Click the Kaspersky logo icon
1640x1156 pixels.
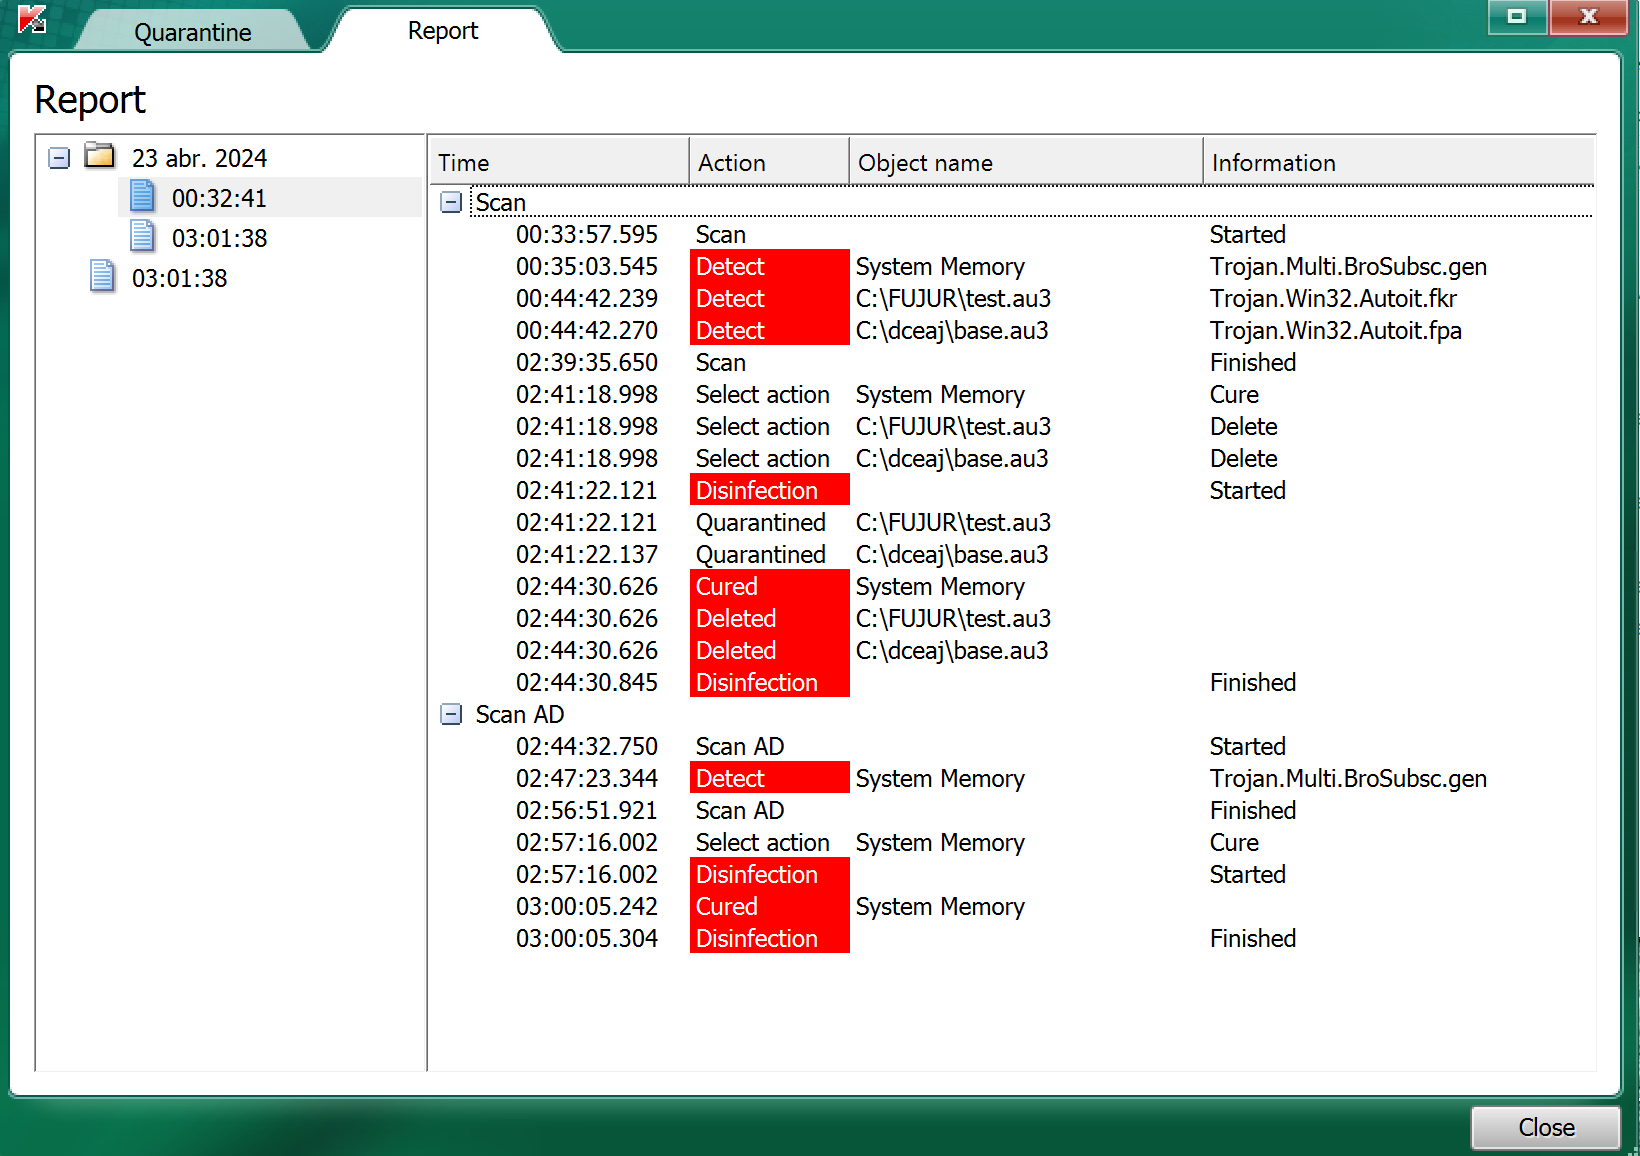pyautogui.click(x=32, y=19)
